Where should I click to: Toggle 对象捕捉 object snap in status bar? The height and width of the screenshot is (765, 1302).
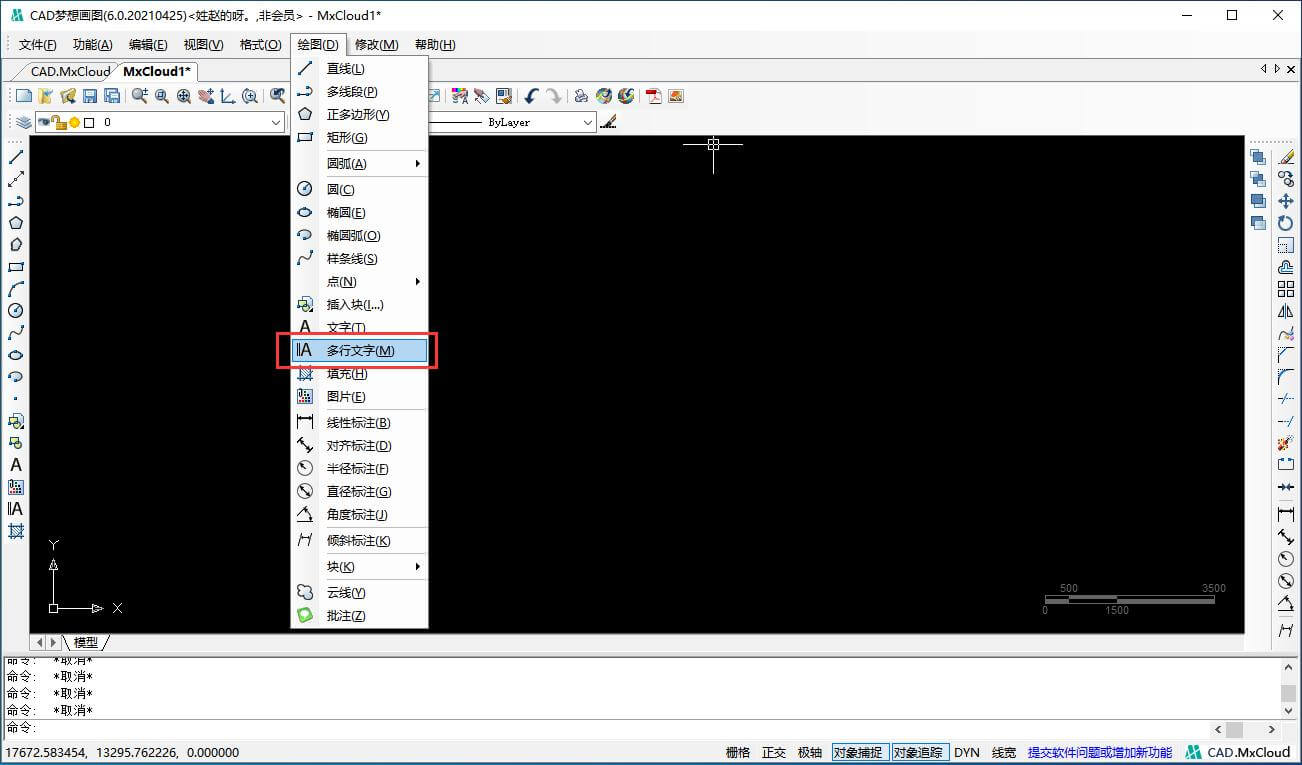tap(859, 752)
